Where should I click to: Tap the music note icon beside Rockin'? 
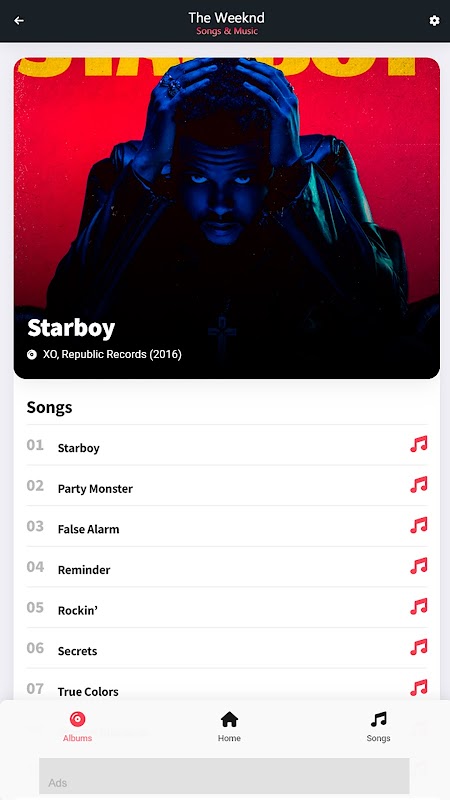click(418, 607)
